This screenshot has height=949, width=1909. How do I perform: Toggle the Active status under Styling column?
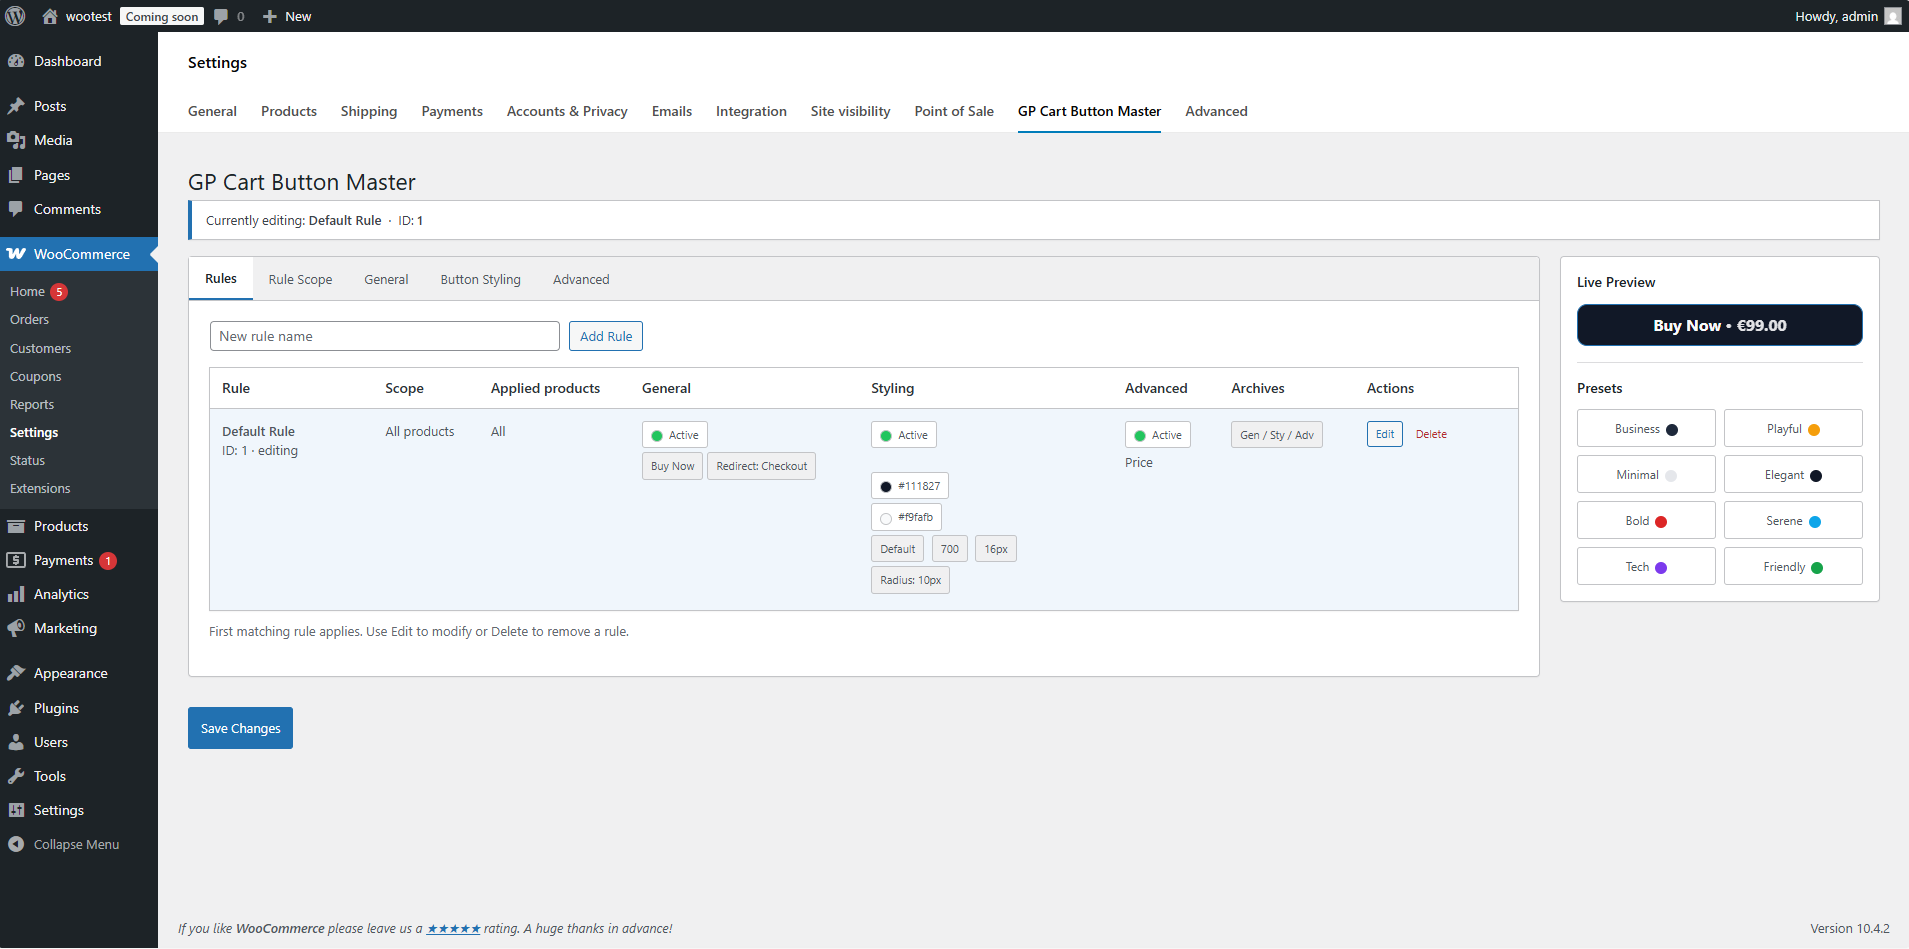tap(904, 435)
